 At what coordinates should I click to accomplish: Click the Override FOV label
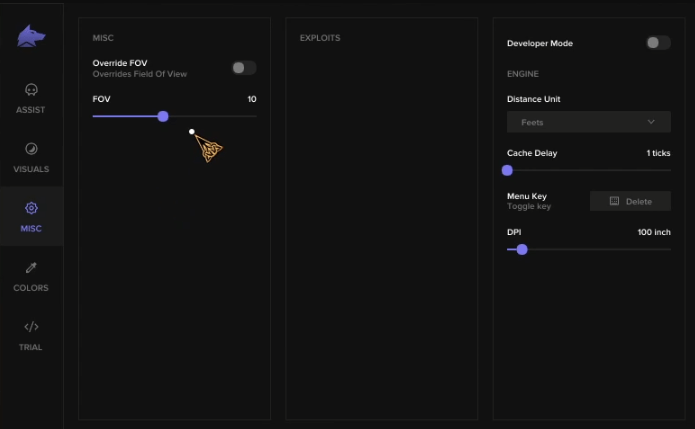(x=120, y=63)
